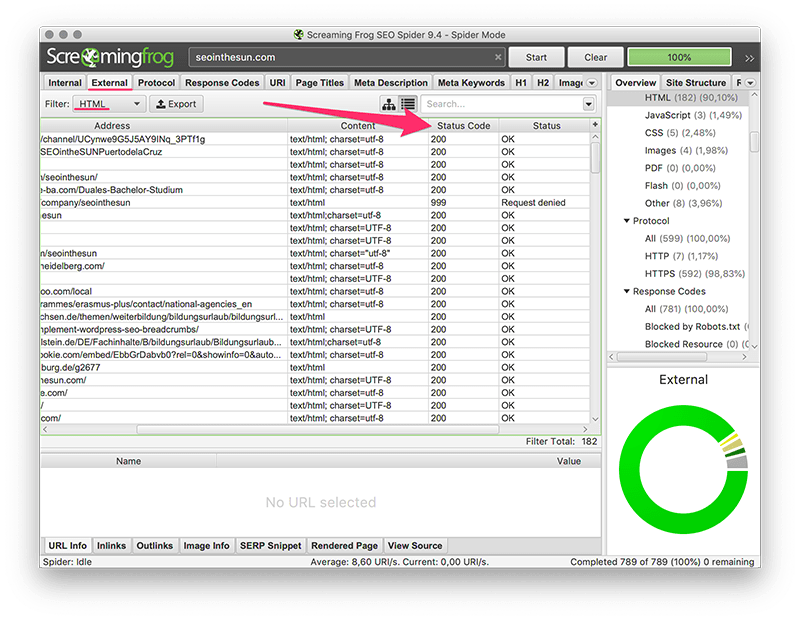Select the H2 tab

tap(543, 83)
